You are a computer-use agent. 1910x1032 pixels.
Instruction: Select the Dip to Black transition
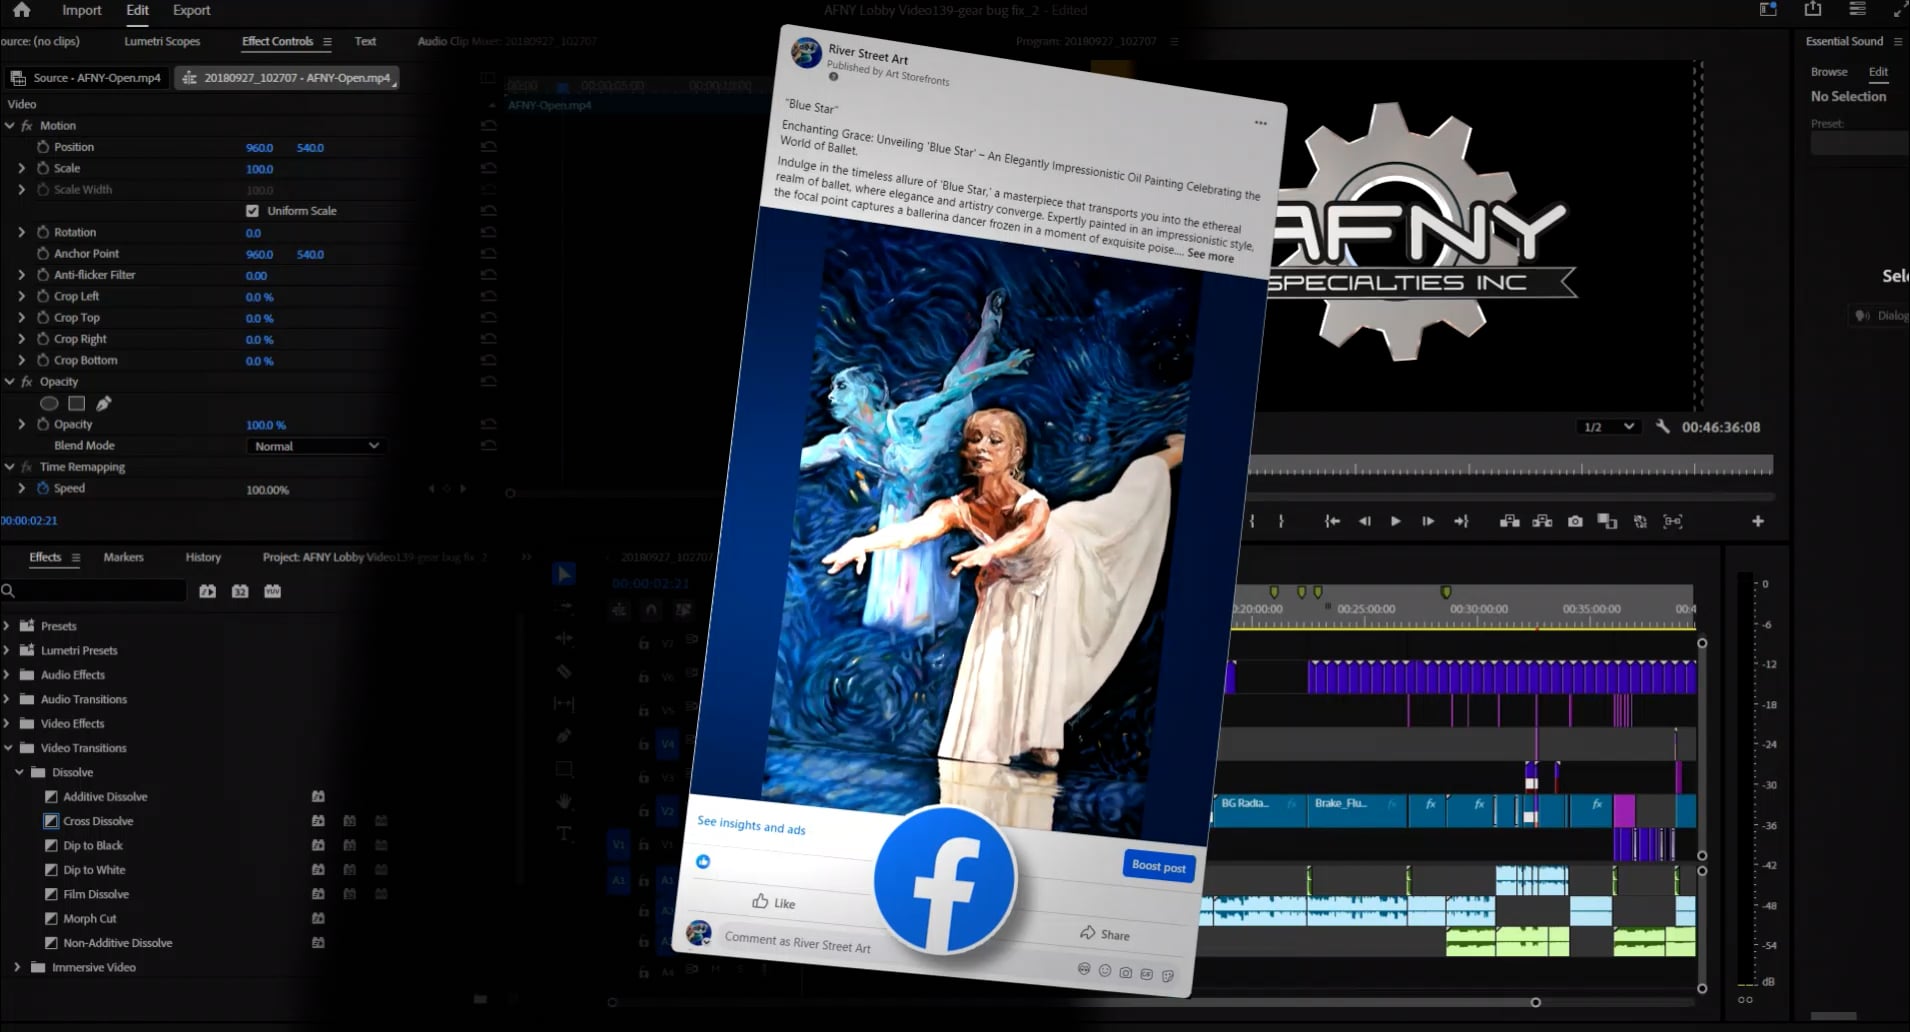click(93, 845)
